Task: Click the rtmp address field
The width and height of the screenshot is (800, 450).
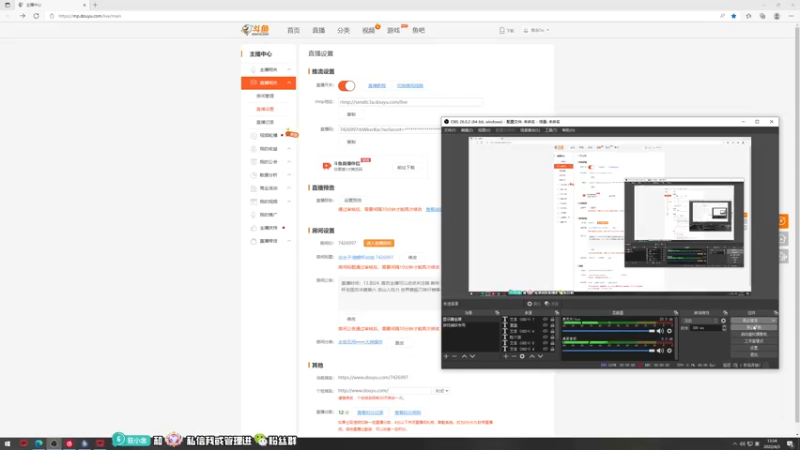Action: coord(410,102)
